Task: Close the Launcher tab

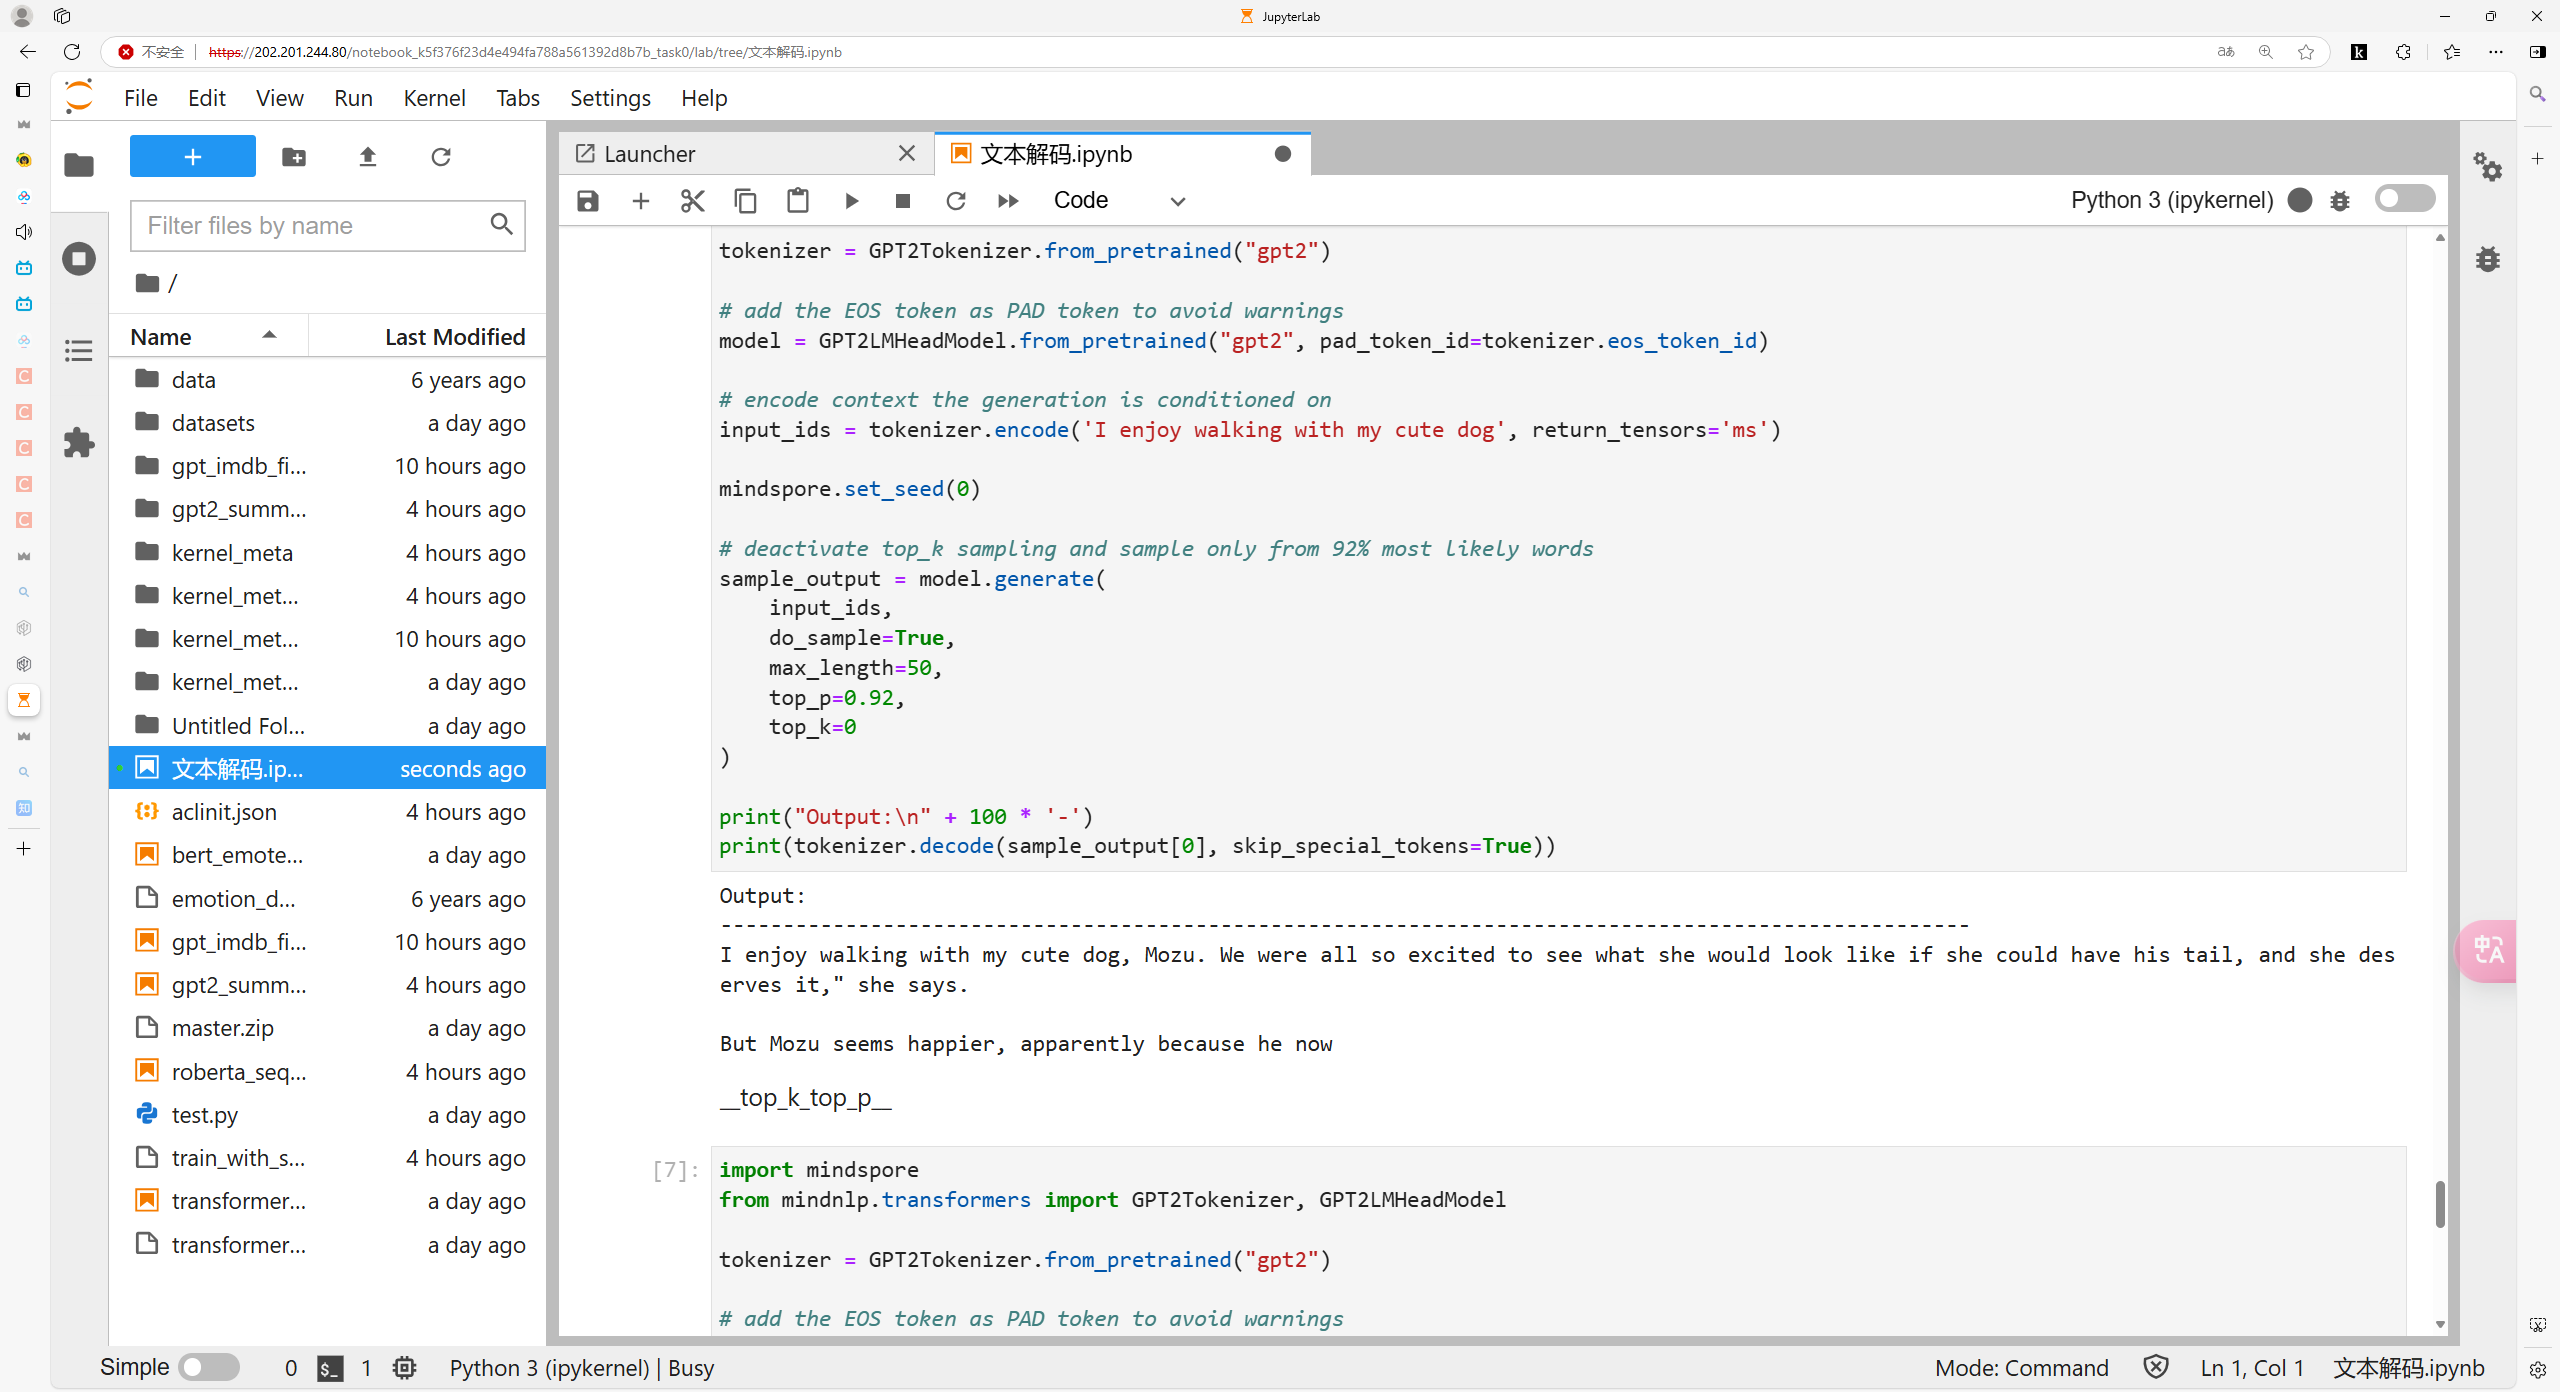Action: [907, 154]
